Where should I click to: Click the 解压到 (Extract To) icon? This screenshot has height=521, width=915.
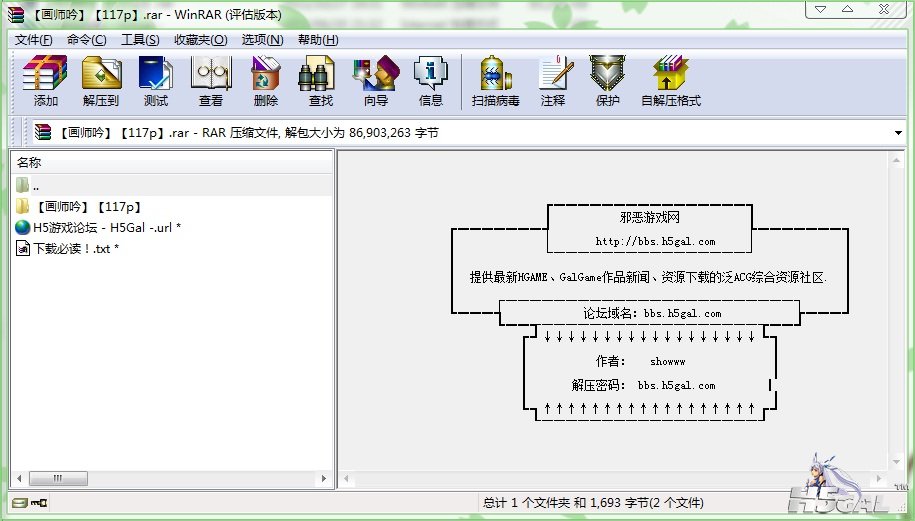coord(101,80)
